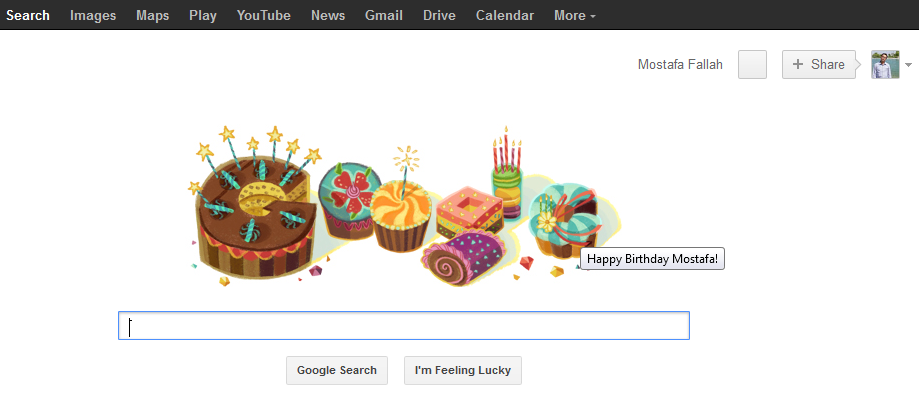
Task: Click the Google Search button
Action: coord(337,370)
